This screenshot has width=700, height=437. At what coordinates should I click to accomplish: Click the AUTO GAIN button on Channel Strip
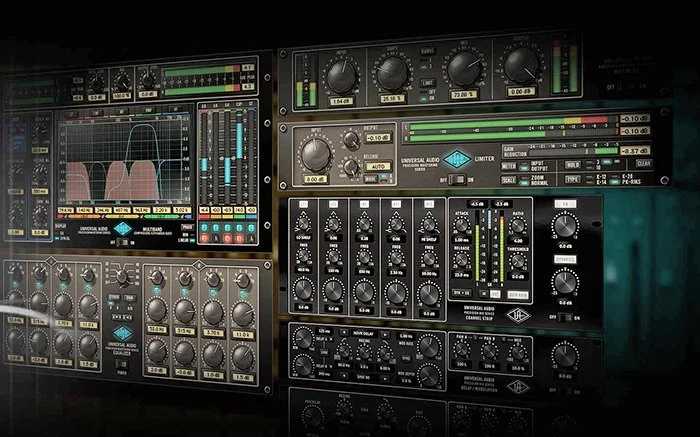[517, 295]
